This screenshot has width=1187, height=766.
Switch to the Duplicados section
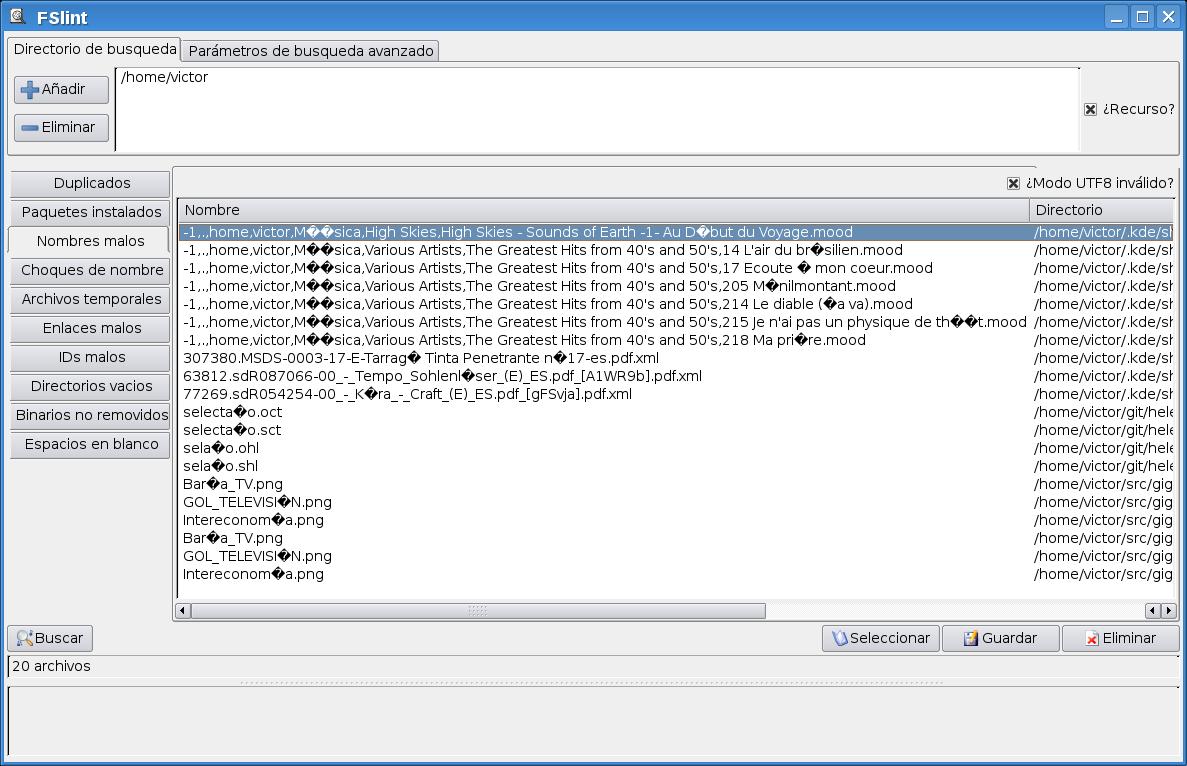[x=92, y=183]
